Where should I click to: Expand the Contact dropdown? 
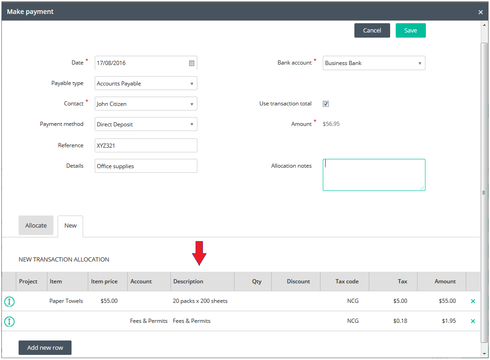point(146,104)
